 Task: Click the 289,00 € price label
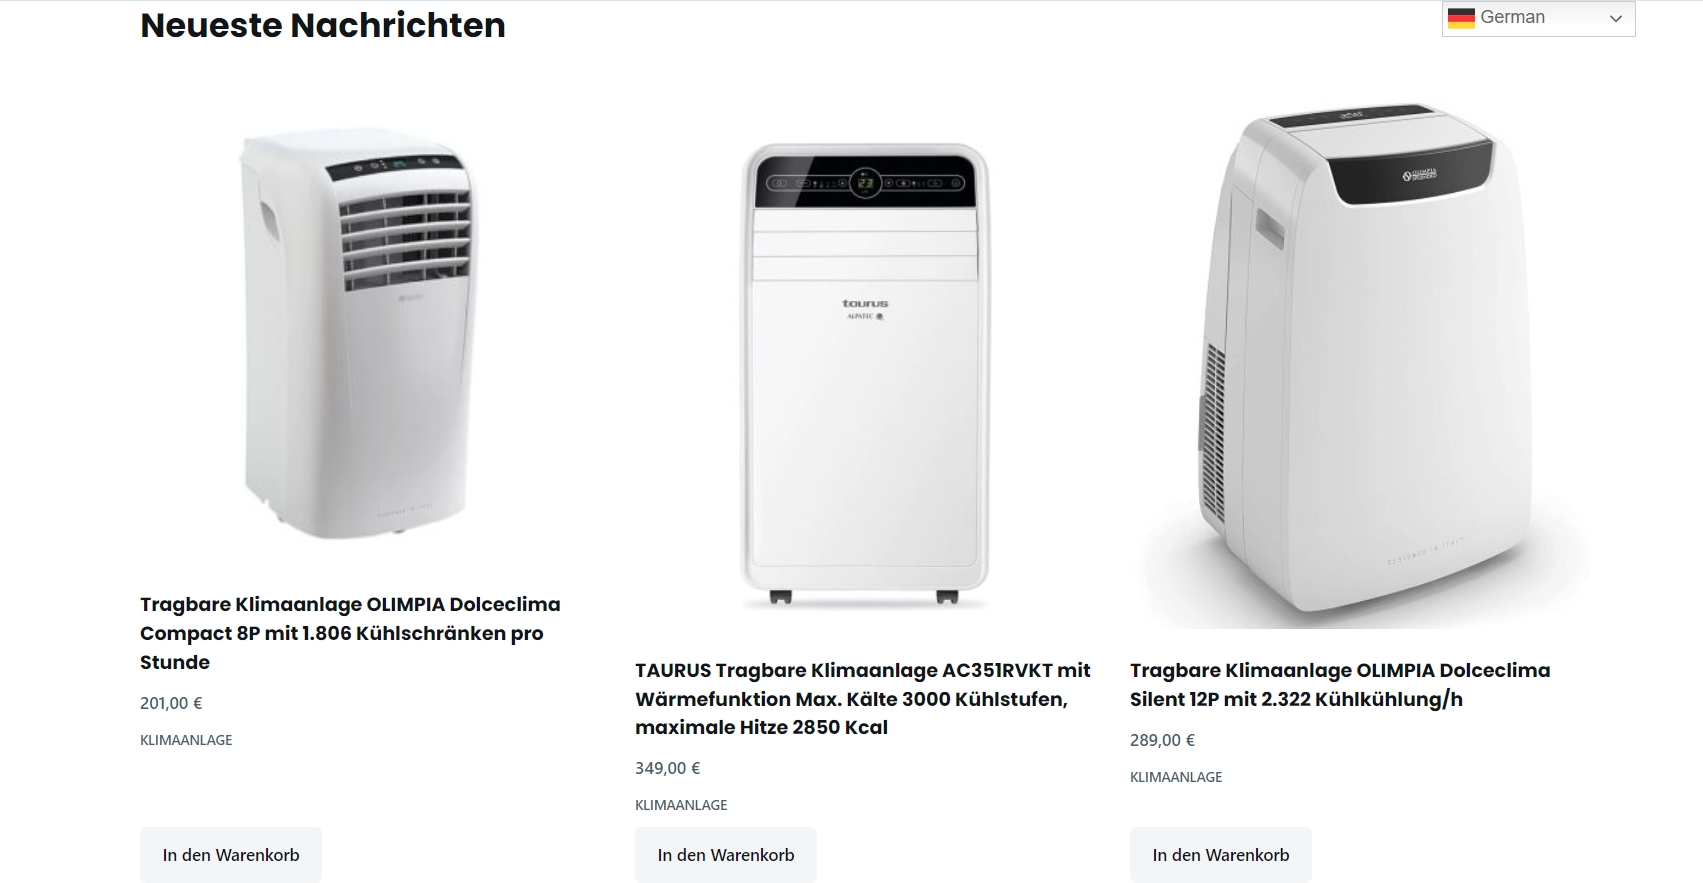1162,740
